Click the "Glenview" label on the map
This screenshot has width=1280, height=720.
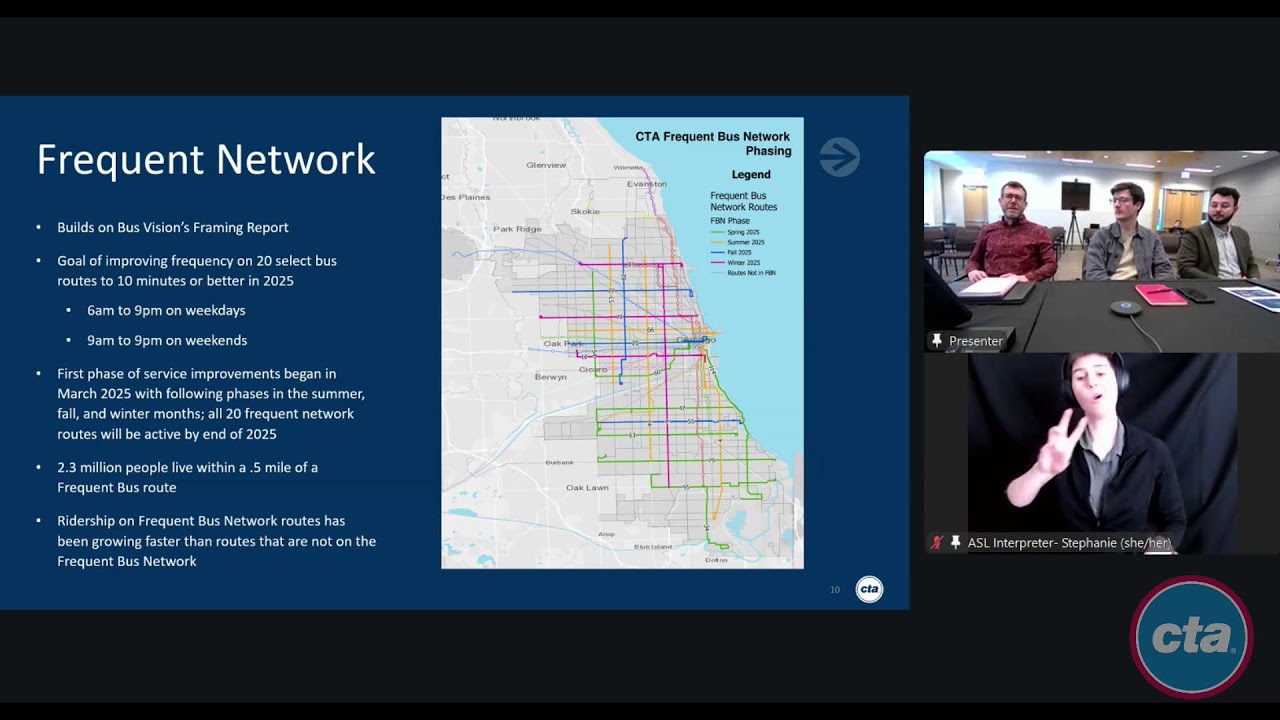546,165
